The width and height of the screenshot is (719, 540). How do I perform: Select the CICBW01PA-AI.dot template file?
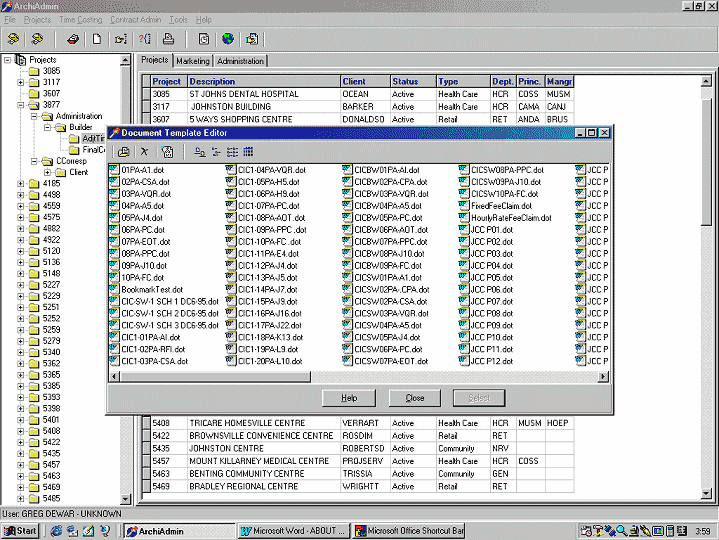pyautogui.click(x=382, y=170)
